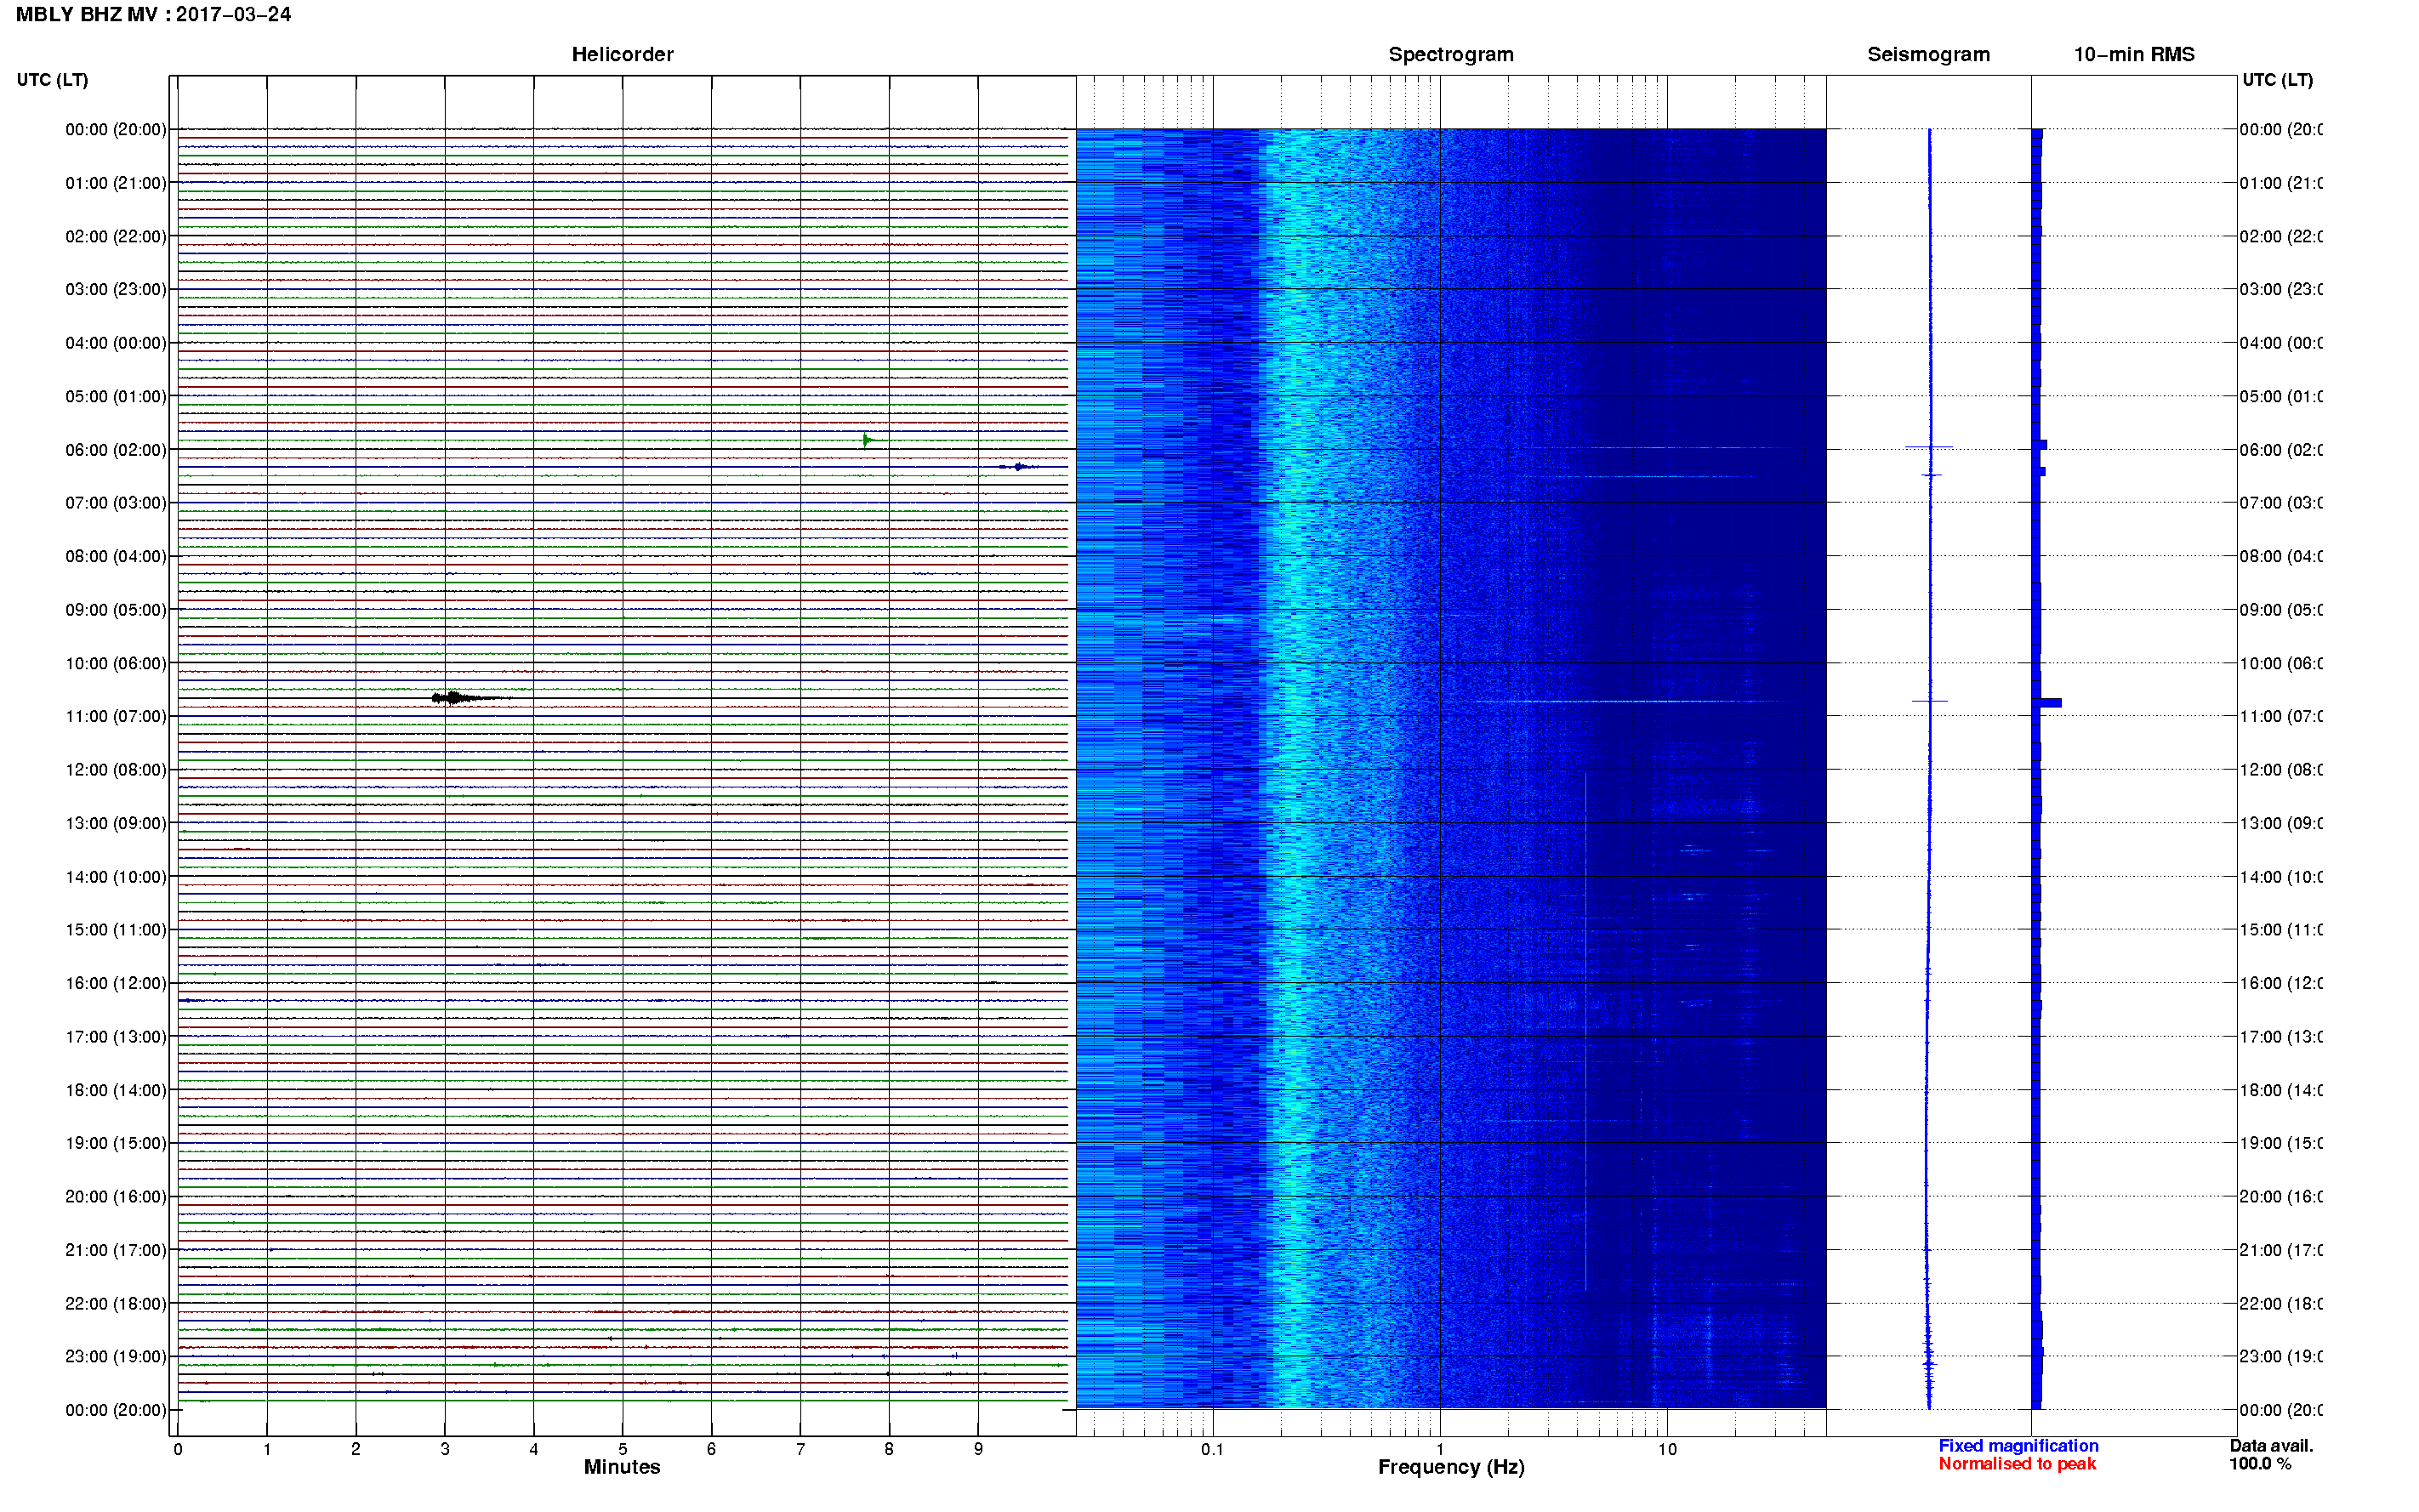Click the left '11:00 (07:00)' time label
The image size is (2419, 1512).
(x=116, y=716)
